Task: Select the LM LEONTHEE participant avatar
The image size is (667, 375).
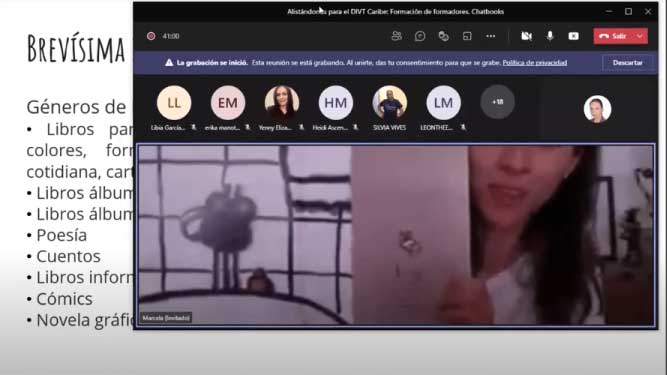Action: point(443,103)
